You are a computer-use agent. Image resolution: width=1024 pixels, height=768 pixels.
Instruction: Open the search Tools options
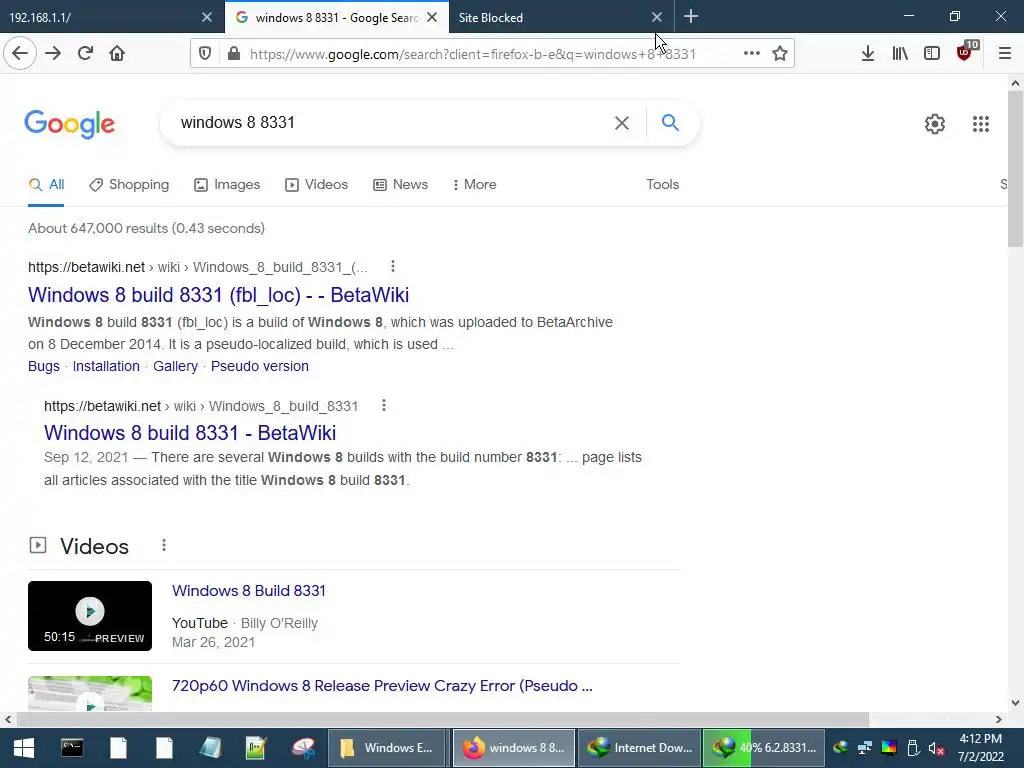tap(663, 185)
